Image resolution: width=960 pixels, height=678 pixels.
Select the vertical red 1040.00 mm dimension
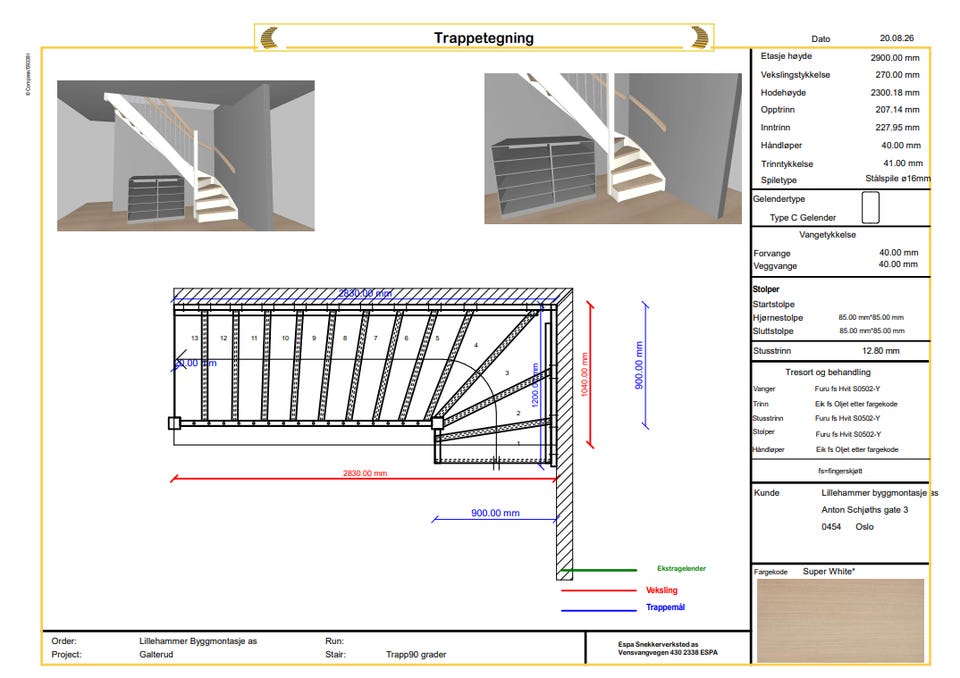click(584, 375)
